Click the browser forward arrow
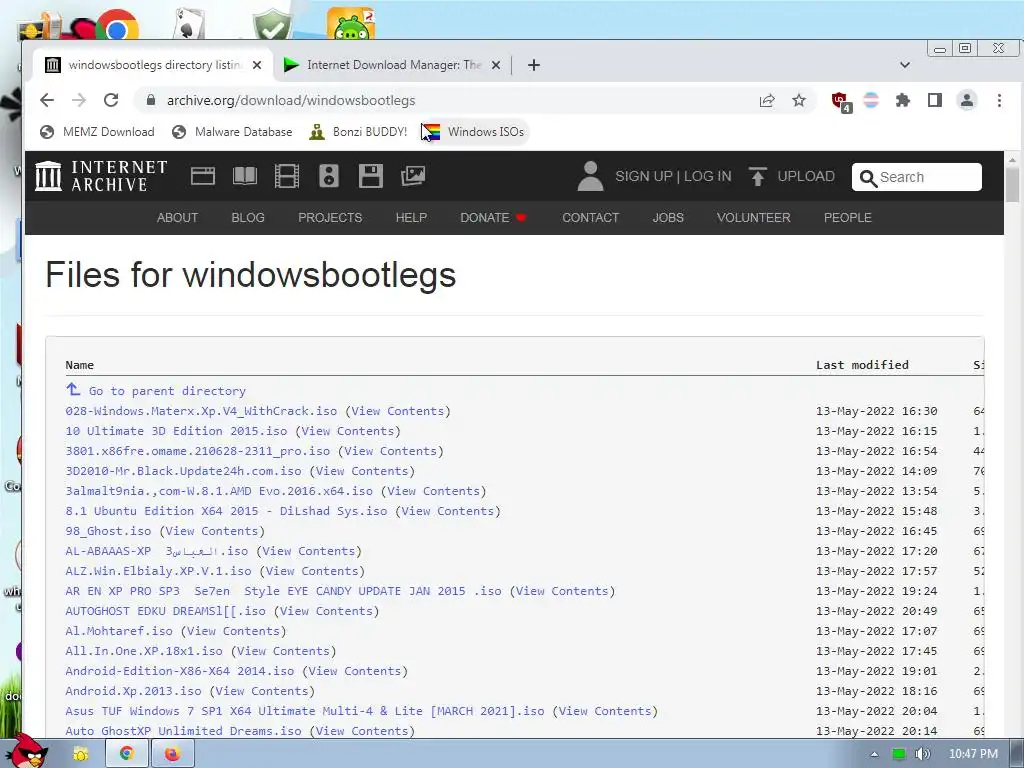This screenshot has height=768, width=1024. [79, 101]
